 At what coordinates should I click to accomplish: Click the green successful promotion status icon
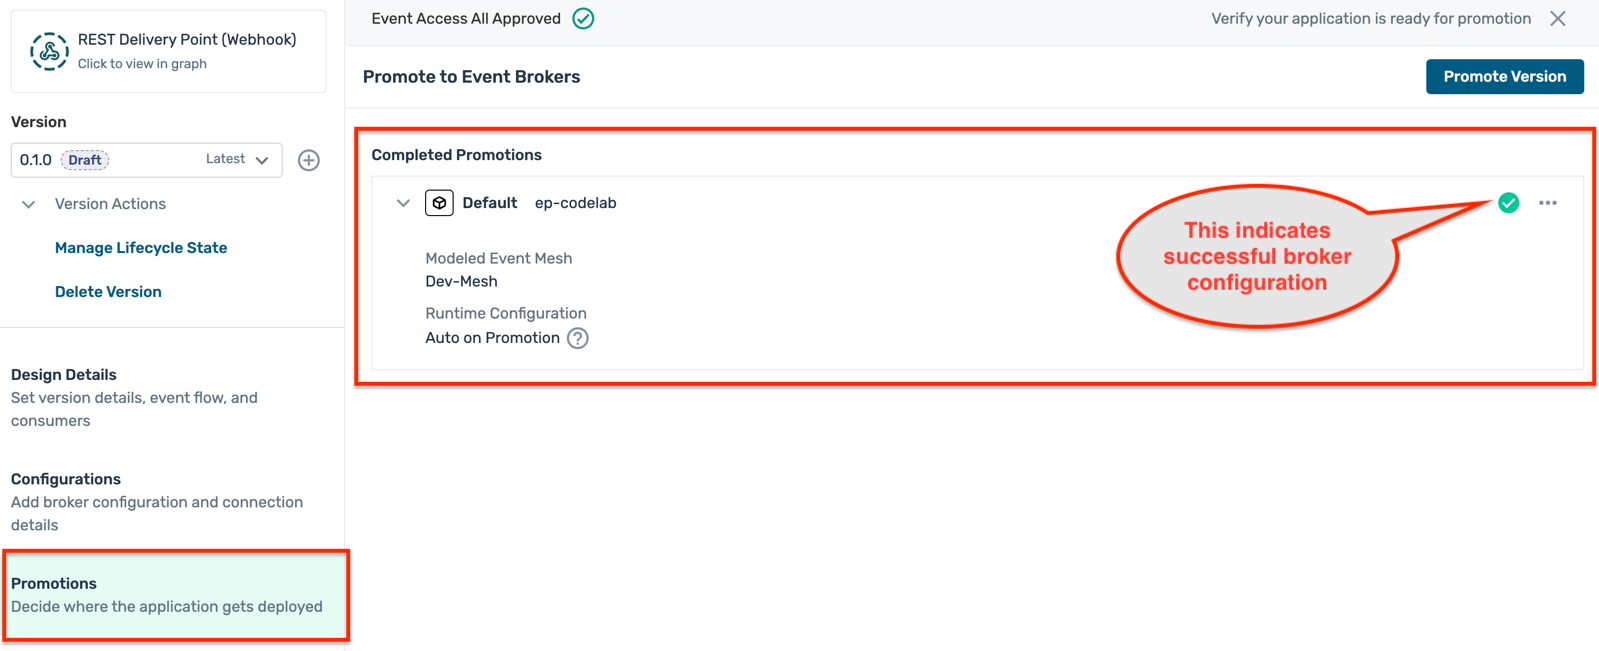click(x=1508, y=203)
